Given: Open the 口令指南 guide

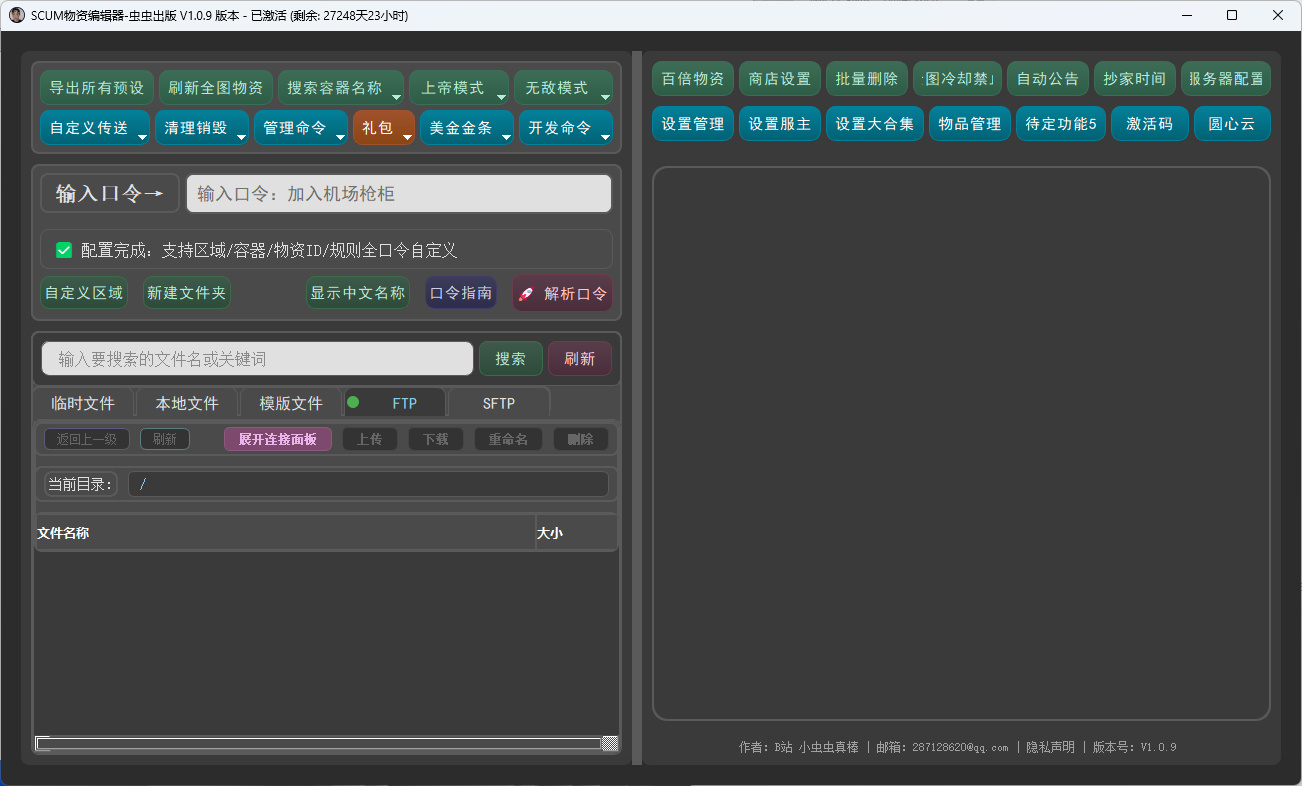Looking at the screenshot, I should point(461,293).
